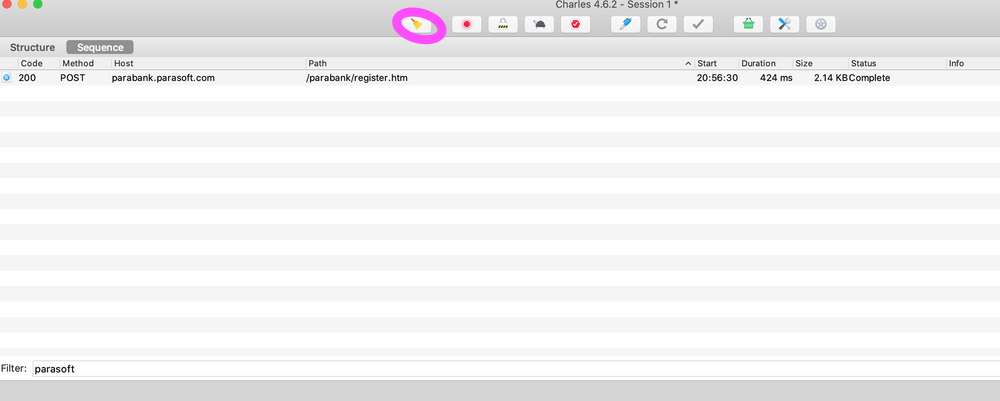Toggle breakpoints with the red hexagon icon
Image resolution: width=1000 pixels, height=401 pixels.
[x=576, y=24]
